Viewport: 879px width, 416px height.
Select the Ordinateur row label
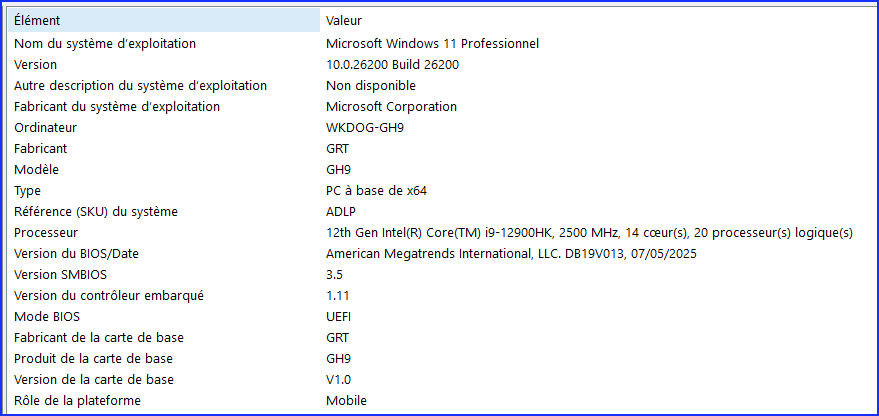(45, 127)
